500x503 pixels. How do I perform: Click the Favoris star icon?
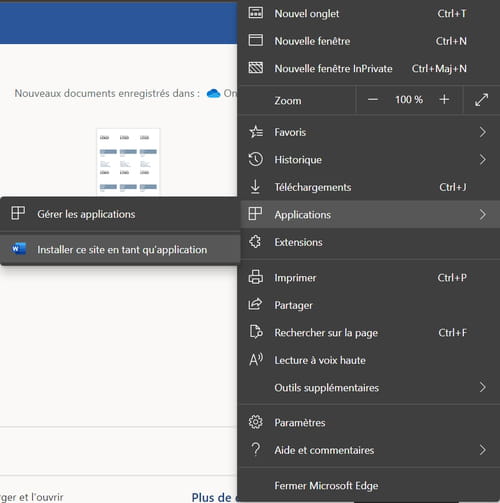(x=256, y=132)
